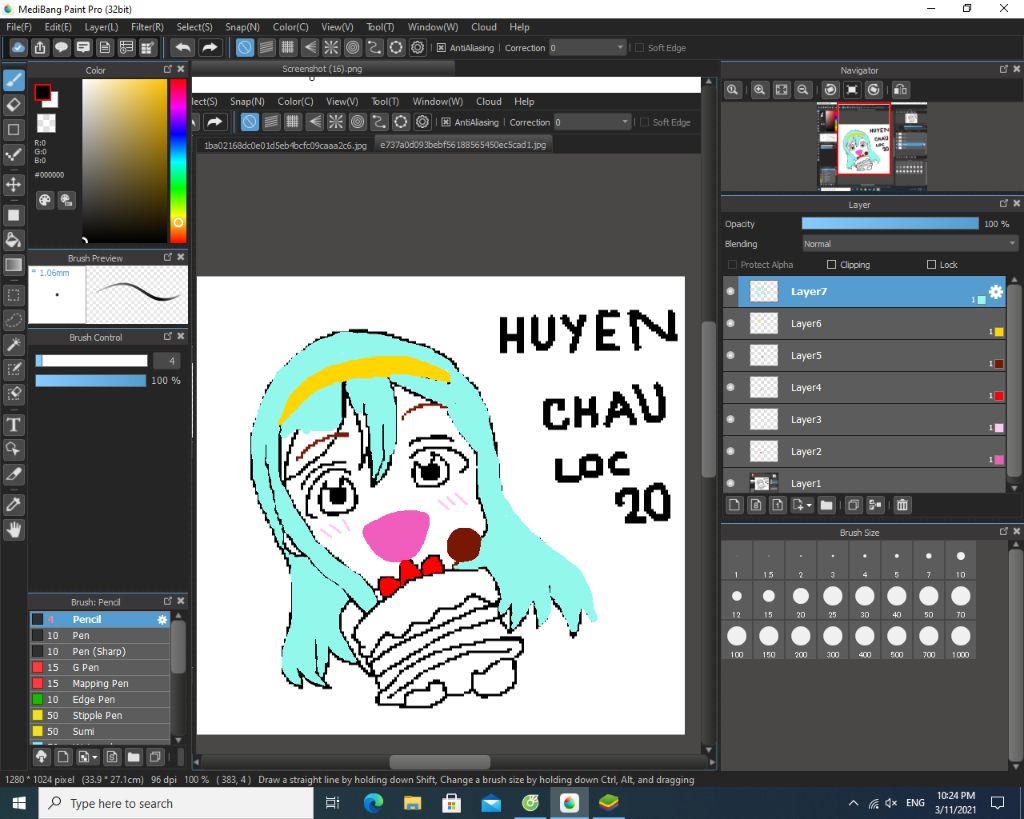Select the Magic Wand tool

[x=14, y=344]
